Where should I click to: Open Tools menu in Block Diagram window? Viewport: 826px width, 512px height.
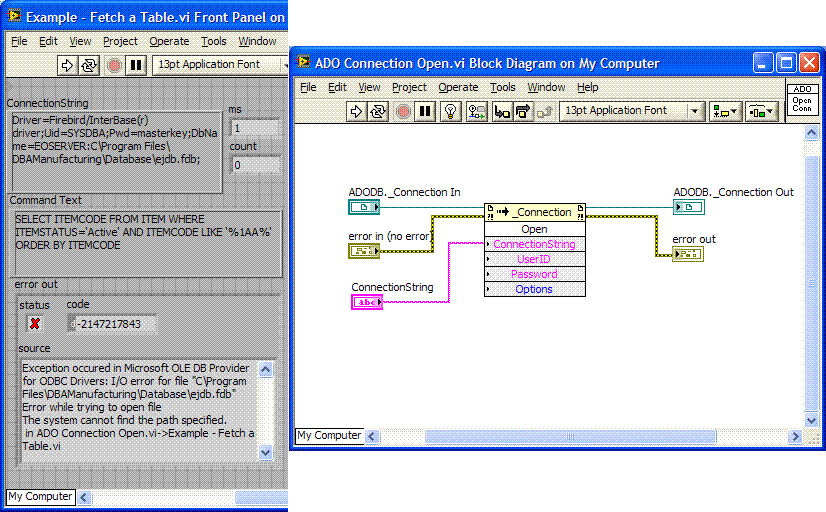tap(503, 87)
